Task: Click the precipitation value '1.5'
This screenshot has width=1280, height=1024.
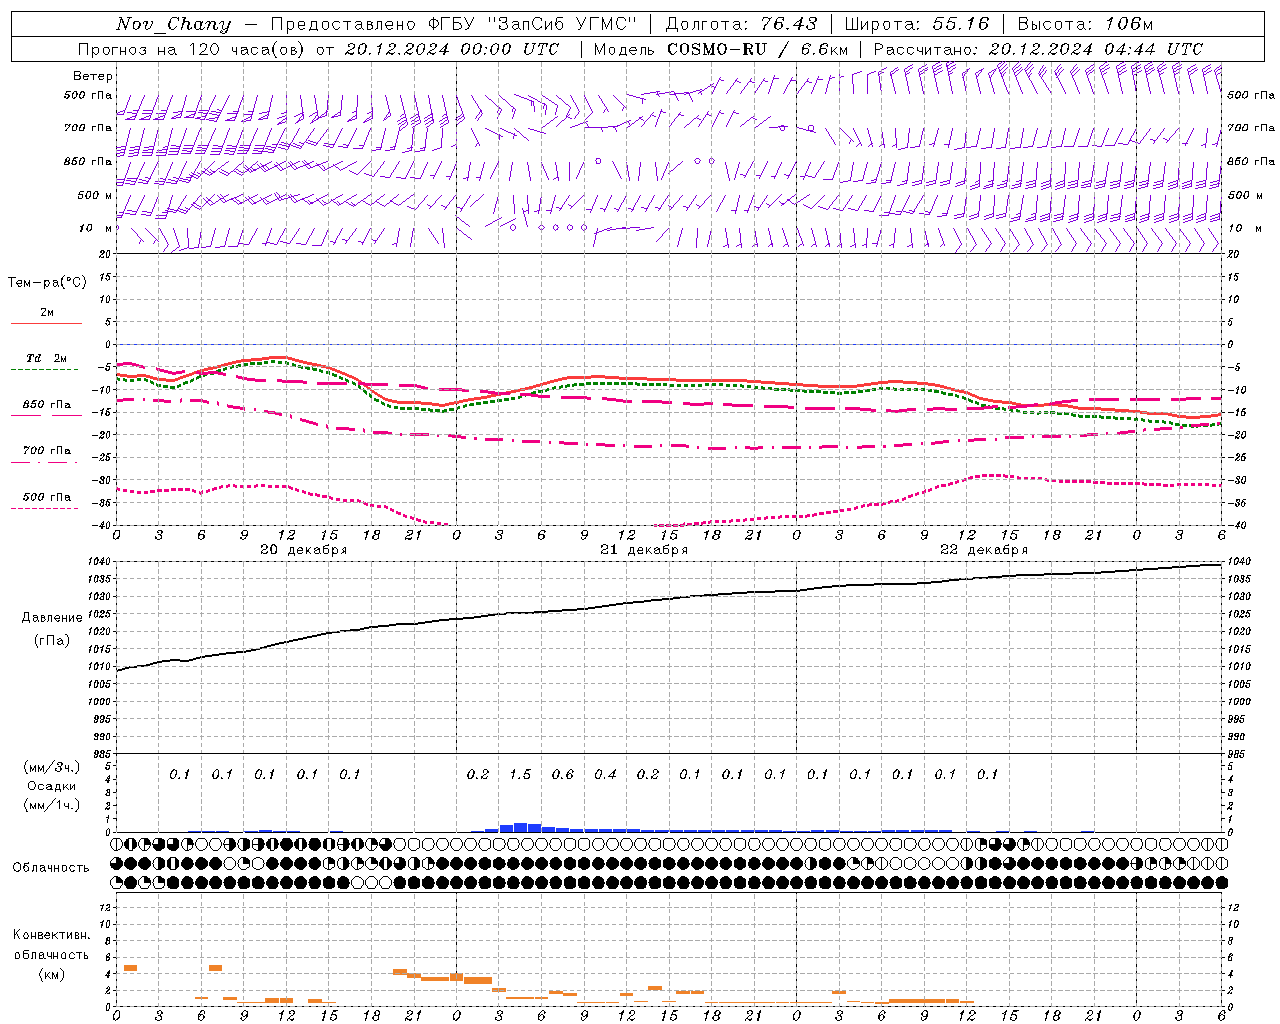Action: [520, 774]
